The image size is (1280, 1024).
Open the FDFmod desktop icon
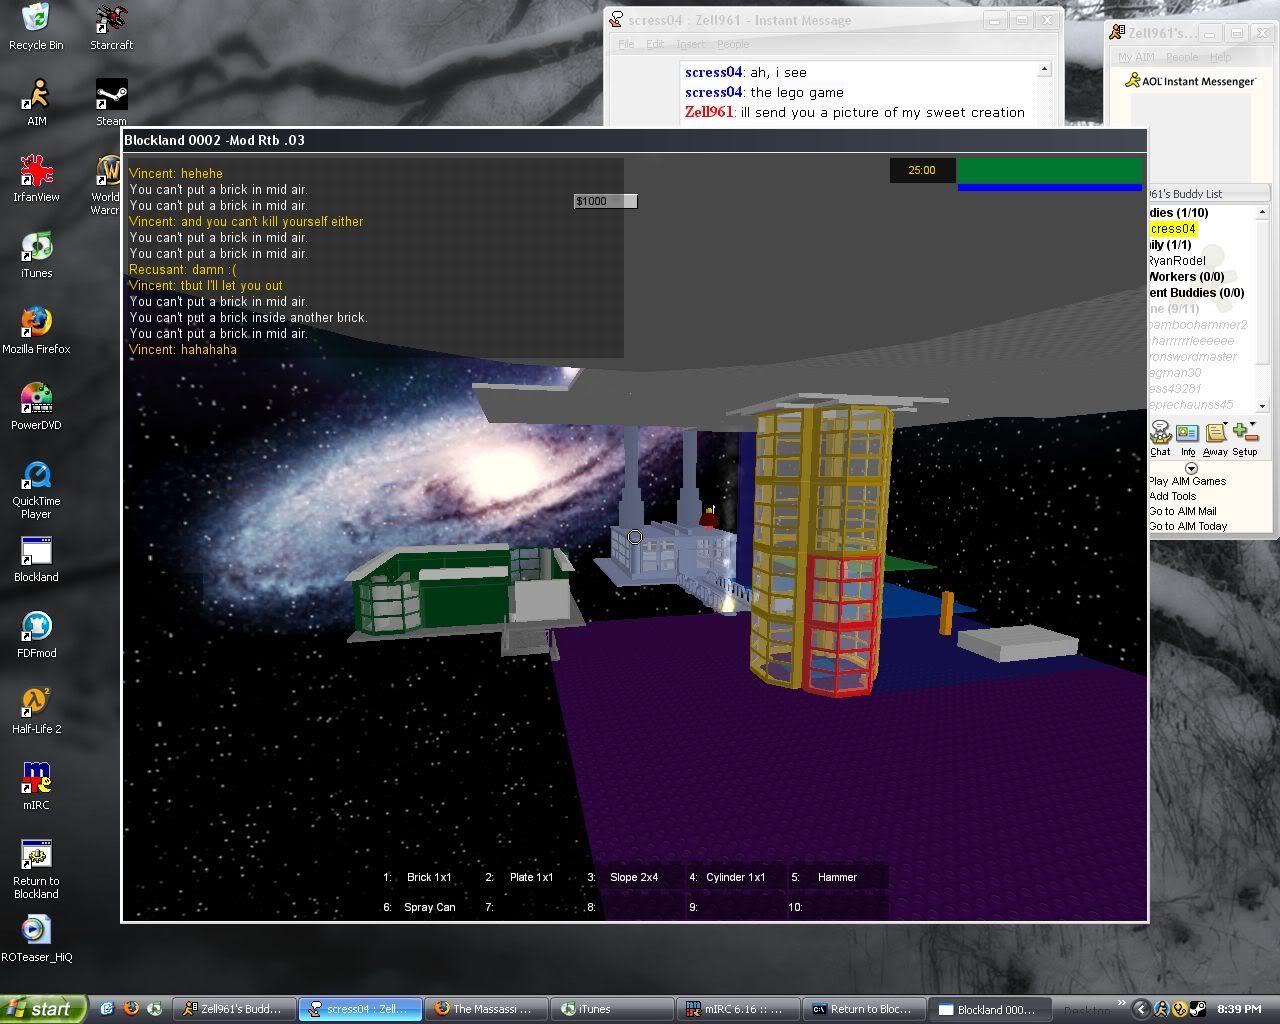click(36, 635)
